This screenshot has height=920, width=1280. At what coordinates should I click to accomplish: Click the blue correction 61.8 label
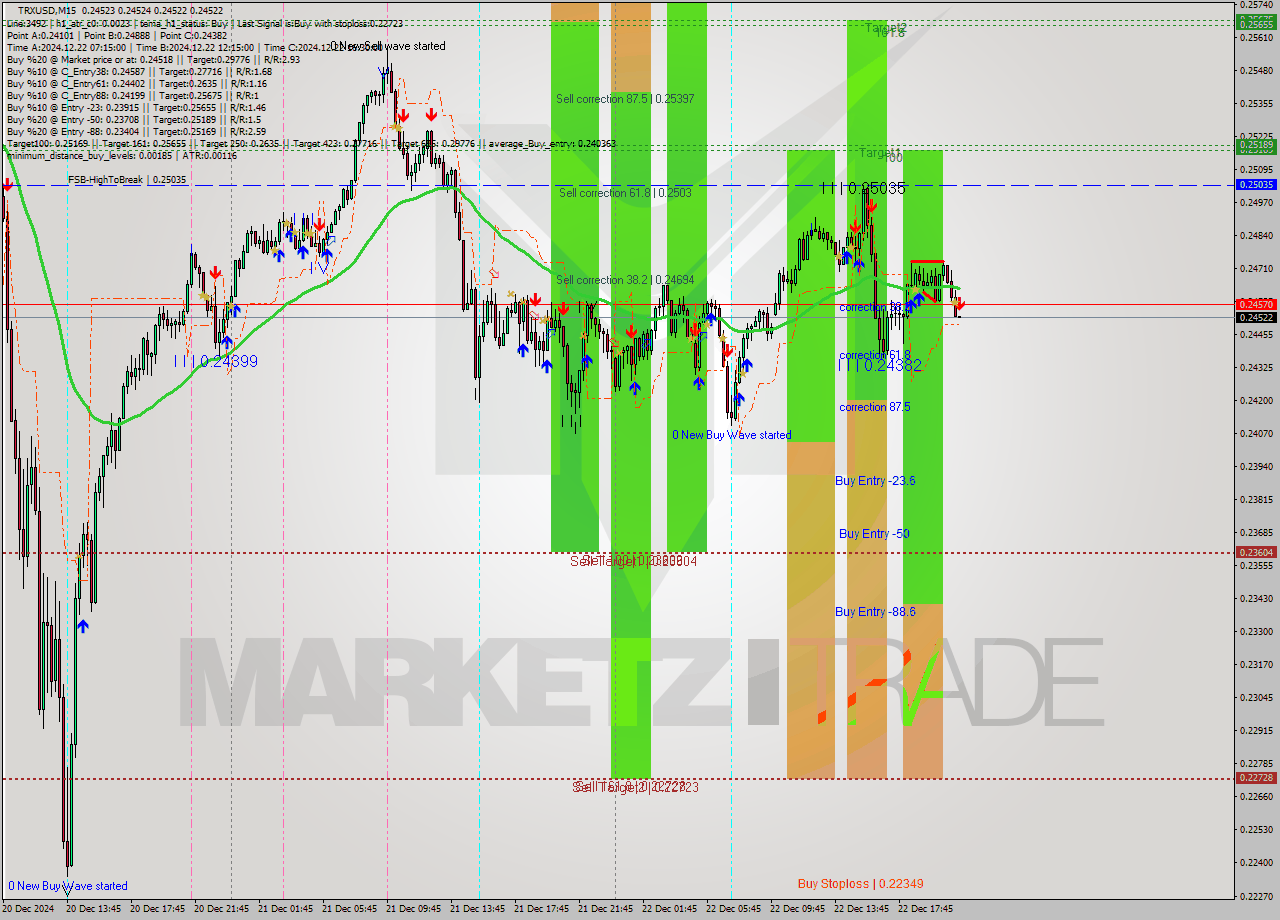875,355
